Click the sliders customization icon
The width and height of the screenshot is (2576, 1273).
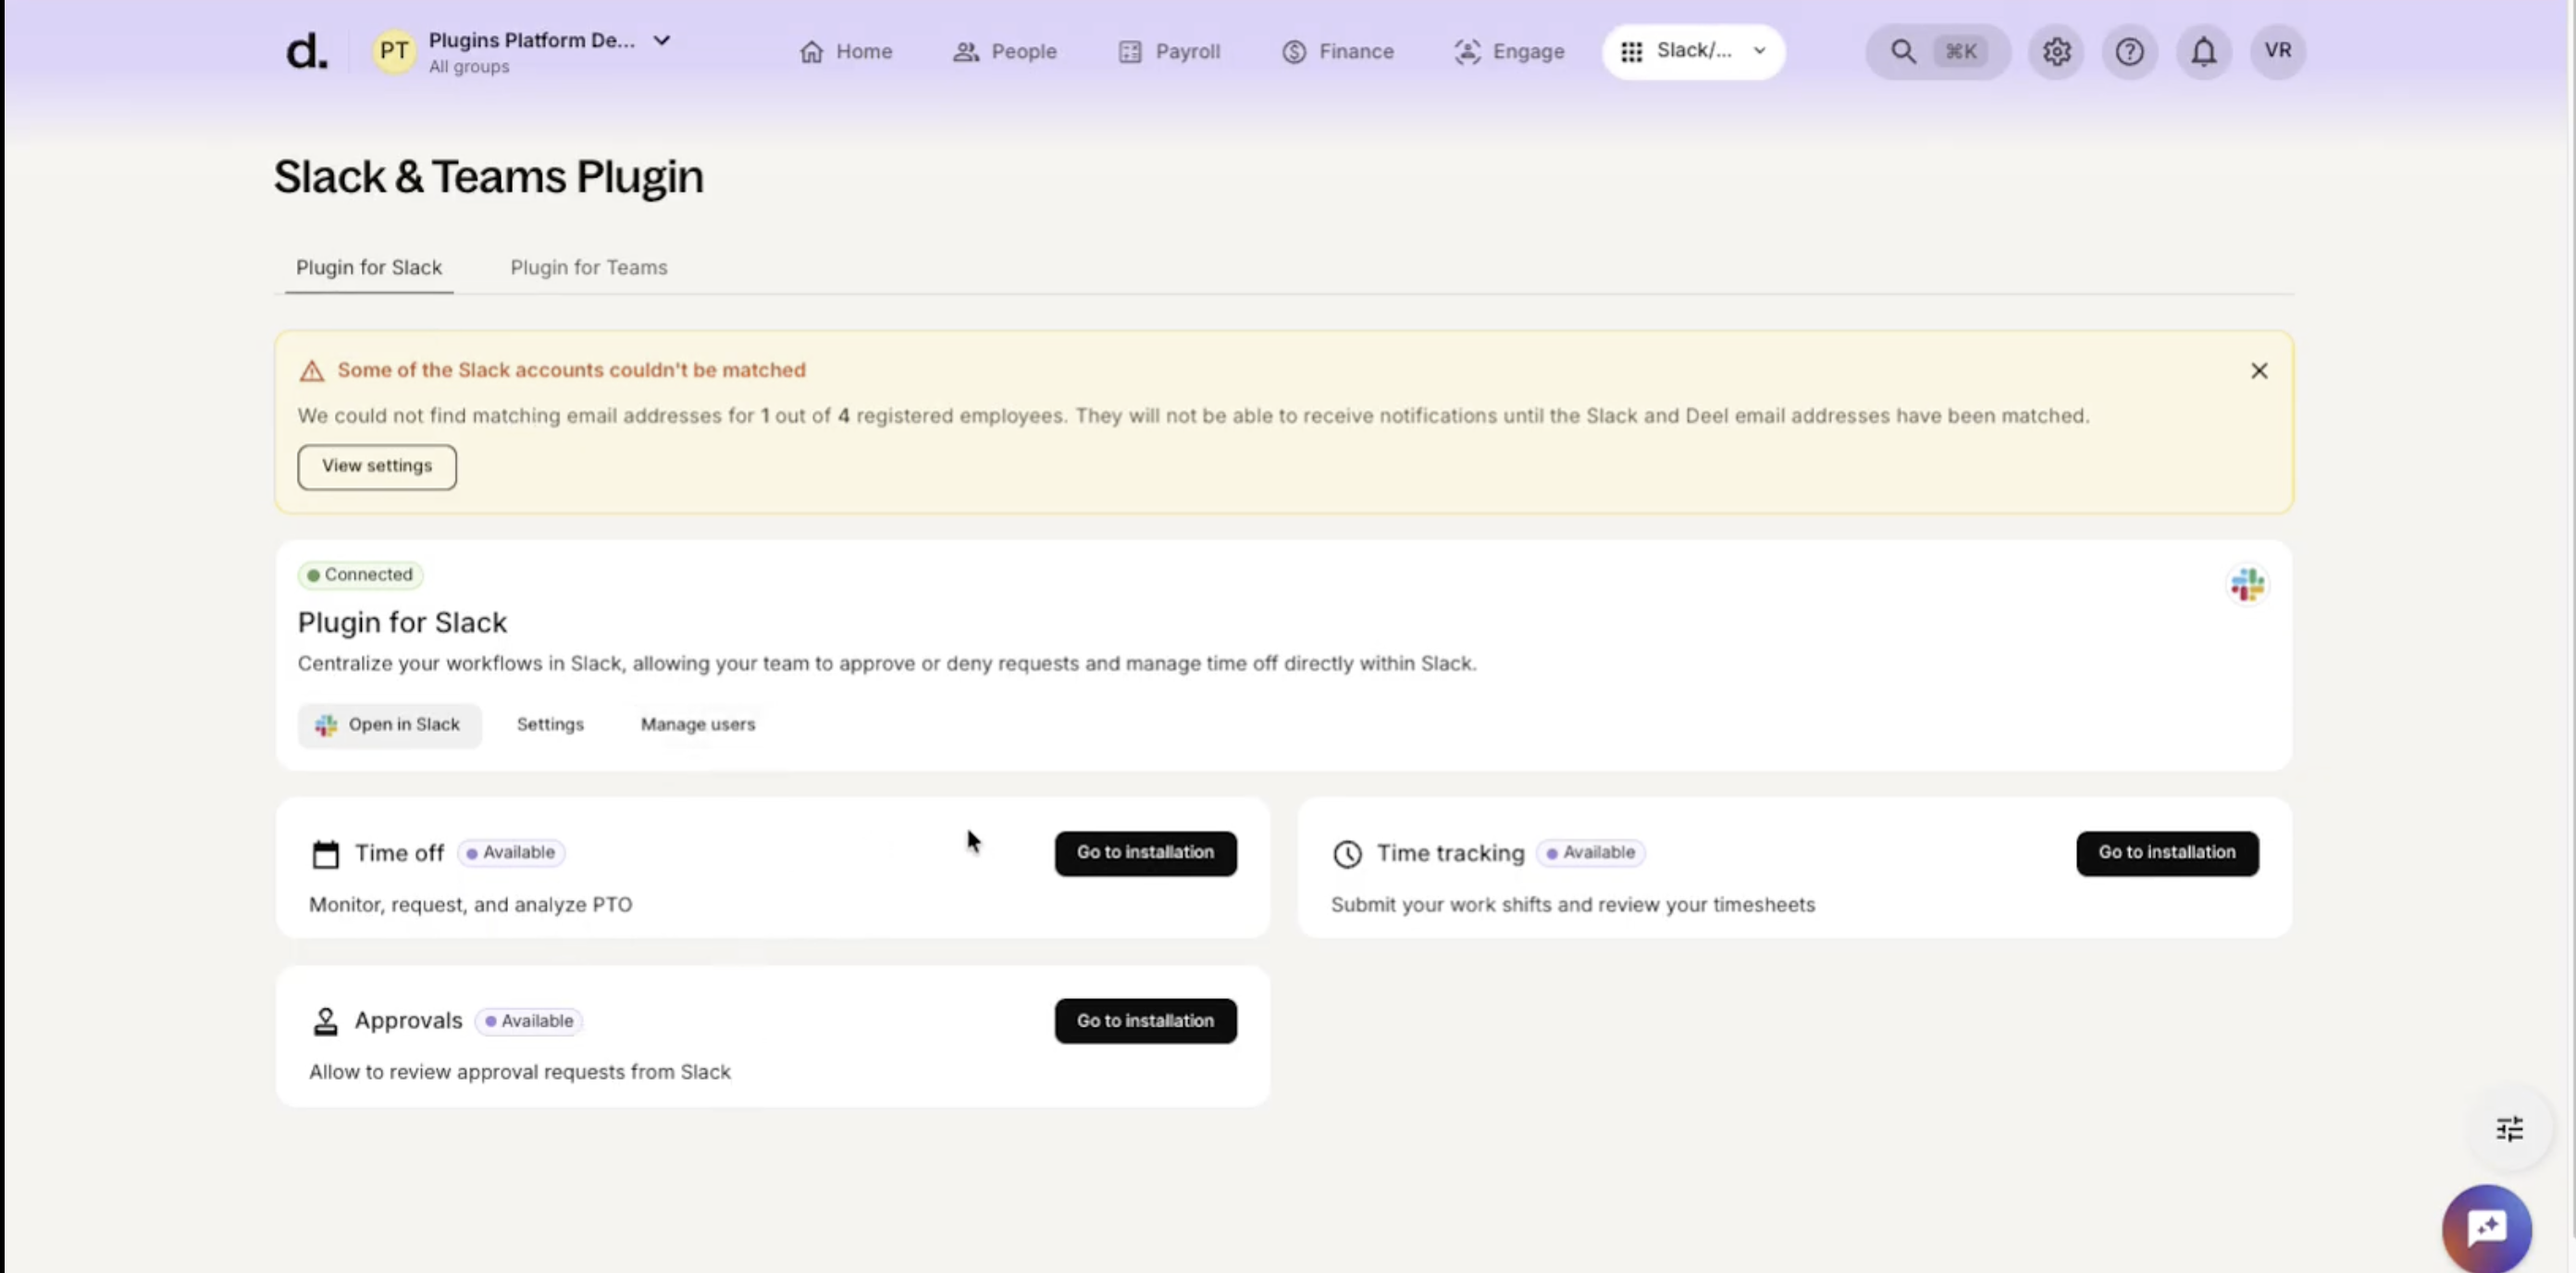[x=2509, y=1129]
